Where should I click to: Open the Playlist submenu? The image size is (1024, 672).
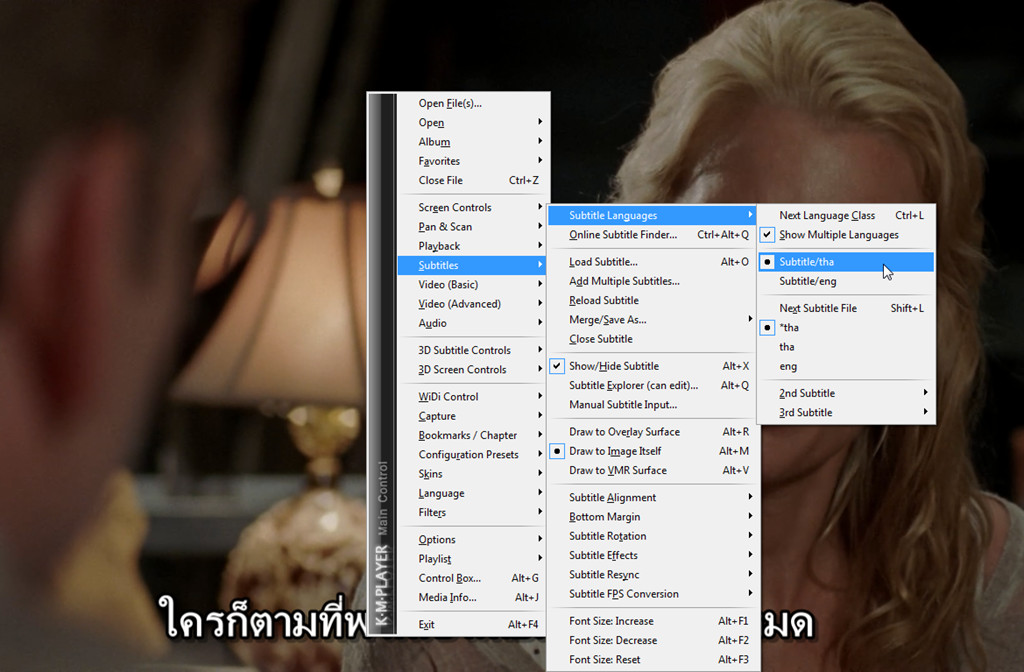[472, 559]
